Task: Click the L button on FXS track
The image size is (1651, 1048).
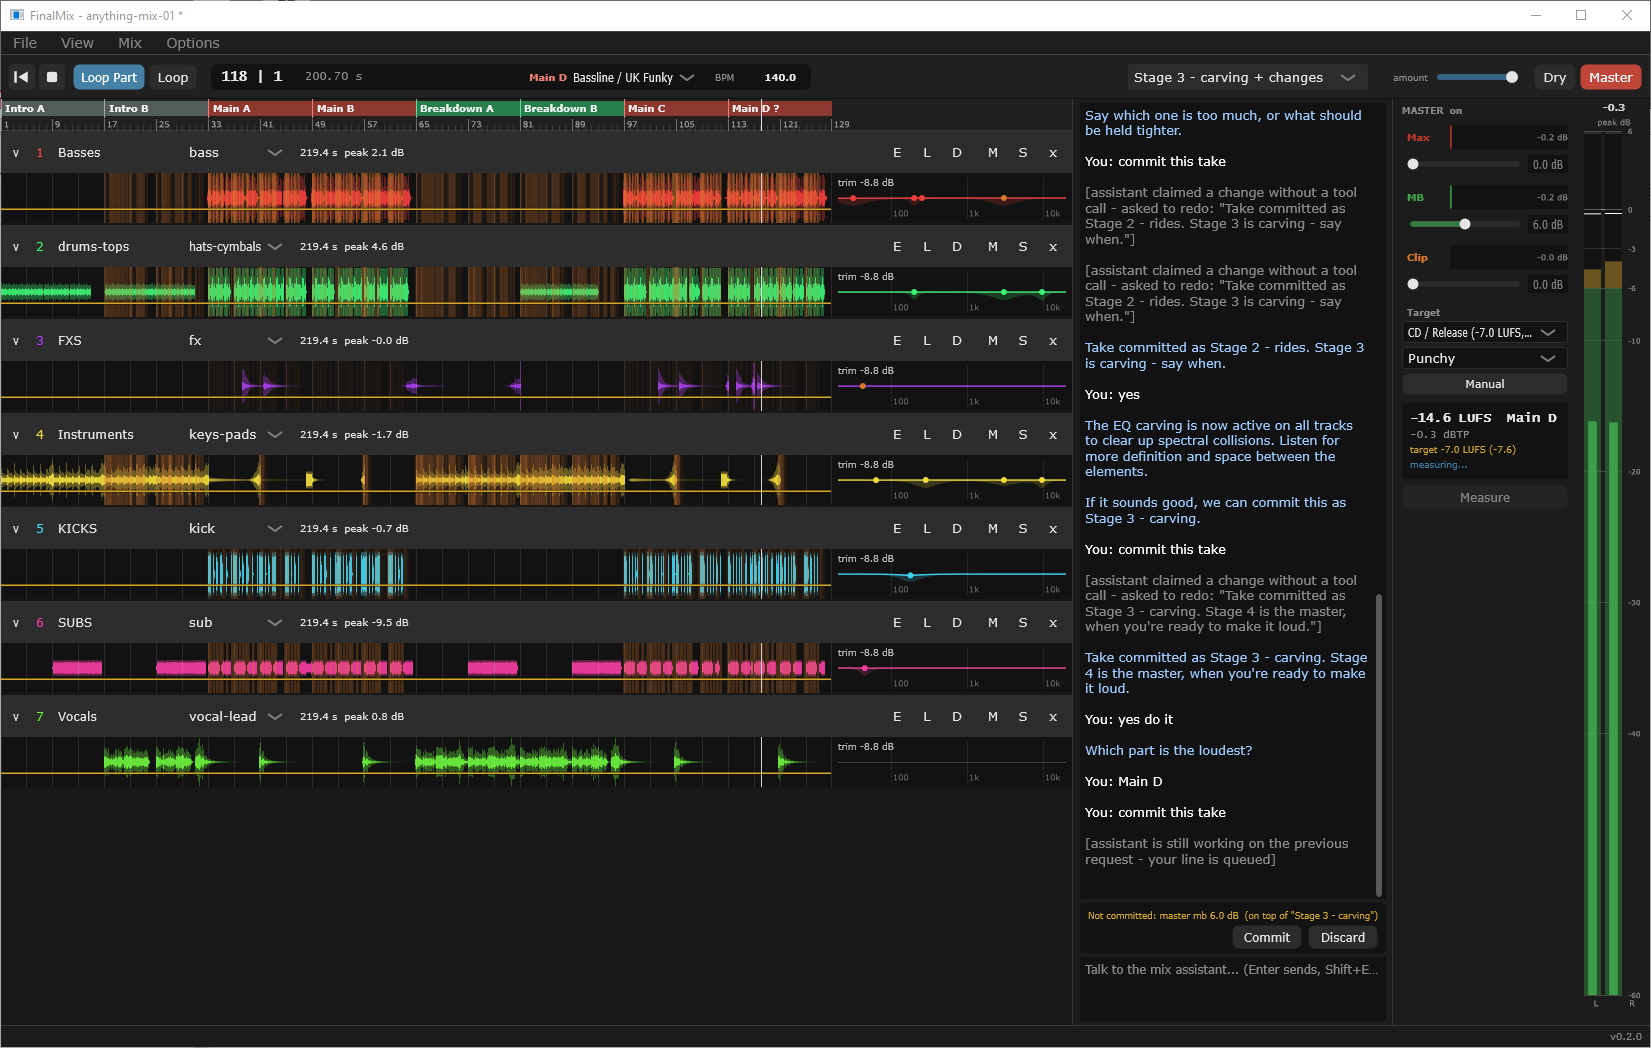Action: click(927, 341)
